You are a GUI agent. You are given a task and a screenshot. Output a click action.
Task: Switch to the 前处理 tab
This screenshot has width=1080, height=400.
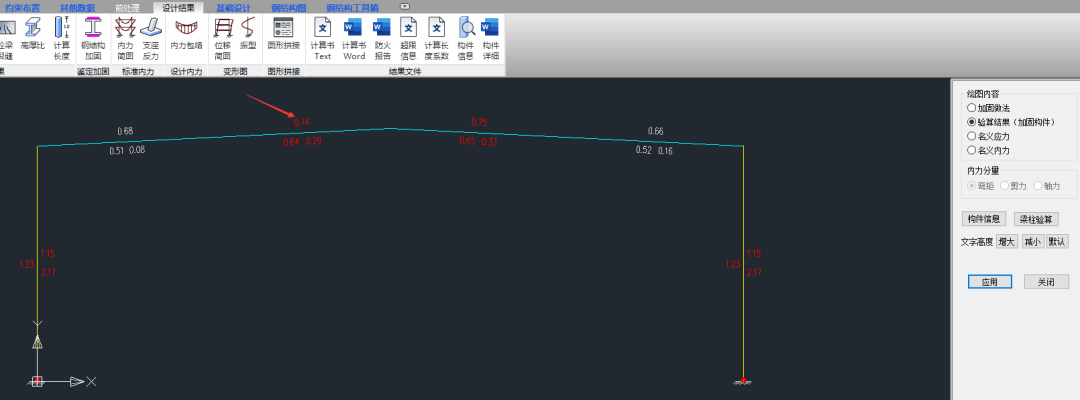[x=127, y=8]
